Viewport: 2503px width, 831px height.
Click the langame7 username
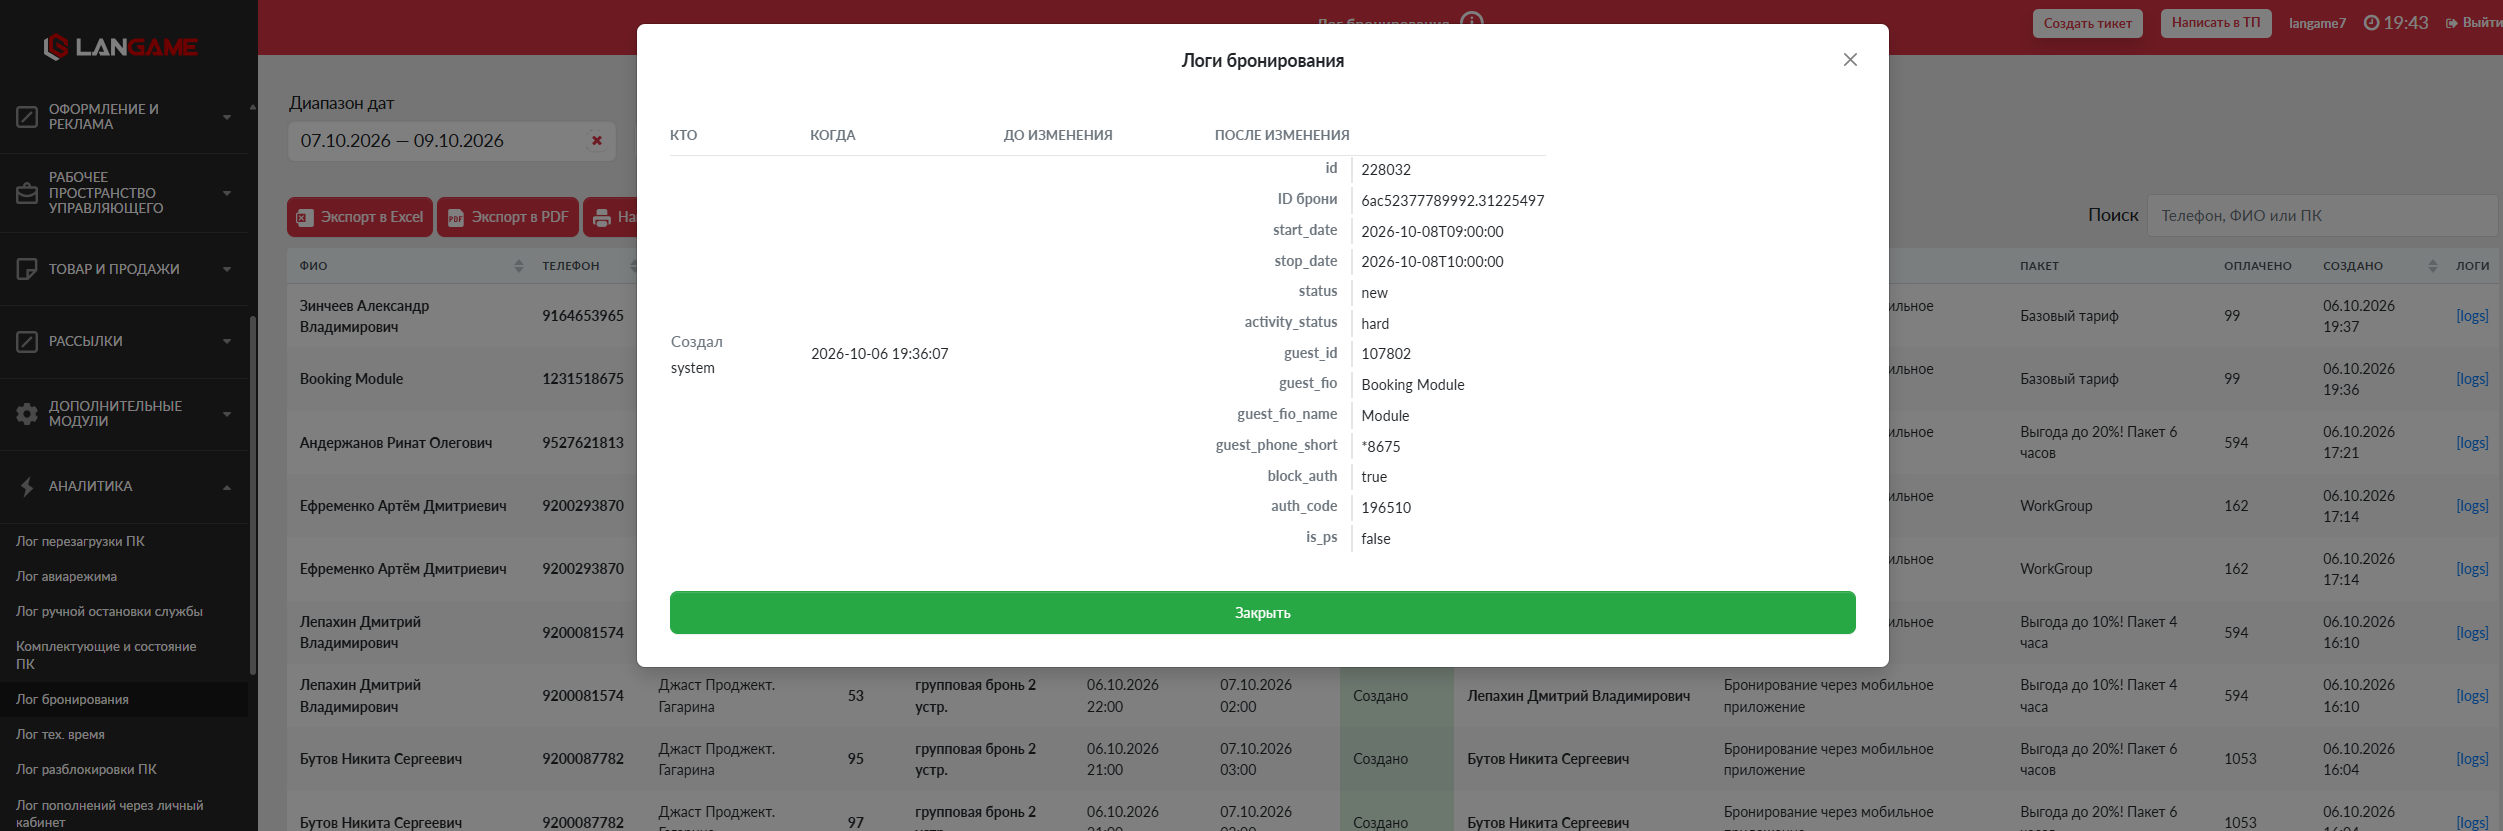pos(2317,23)
